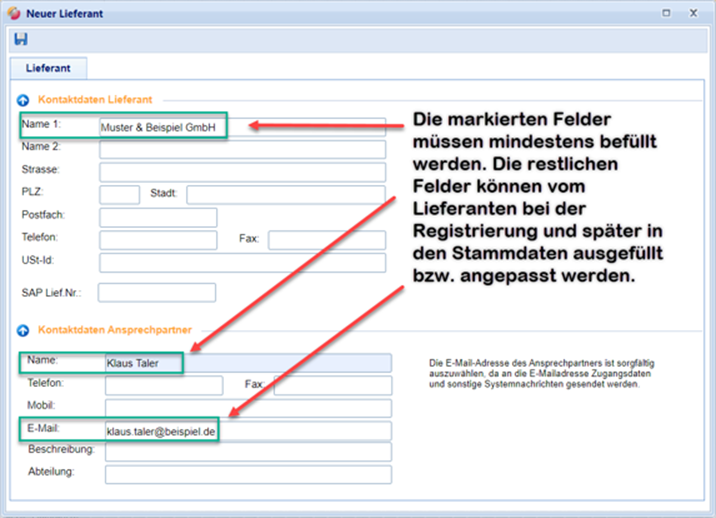Click the supplier Telefon field
This screenshot has width=716, height=518.
tap(158, 239)
